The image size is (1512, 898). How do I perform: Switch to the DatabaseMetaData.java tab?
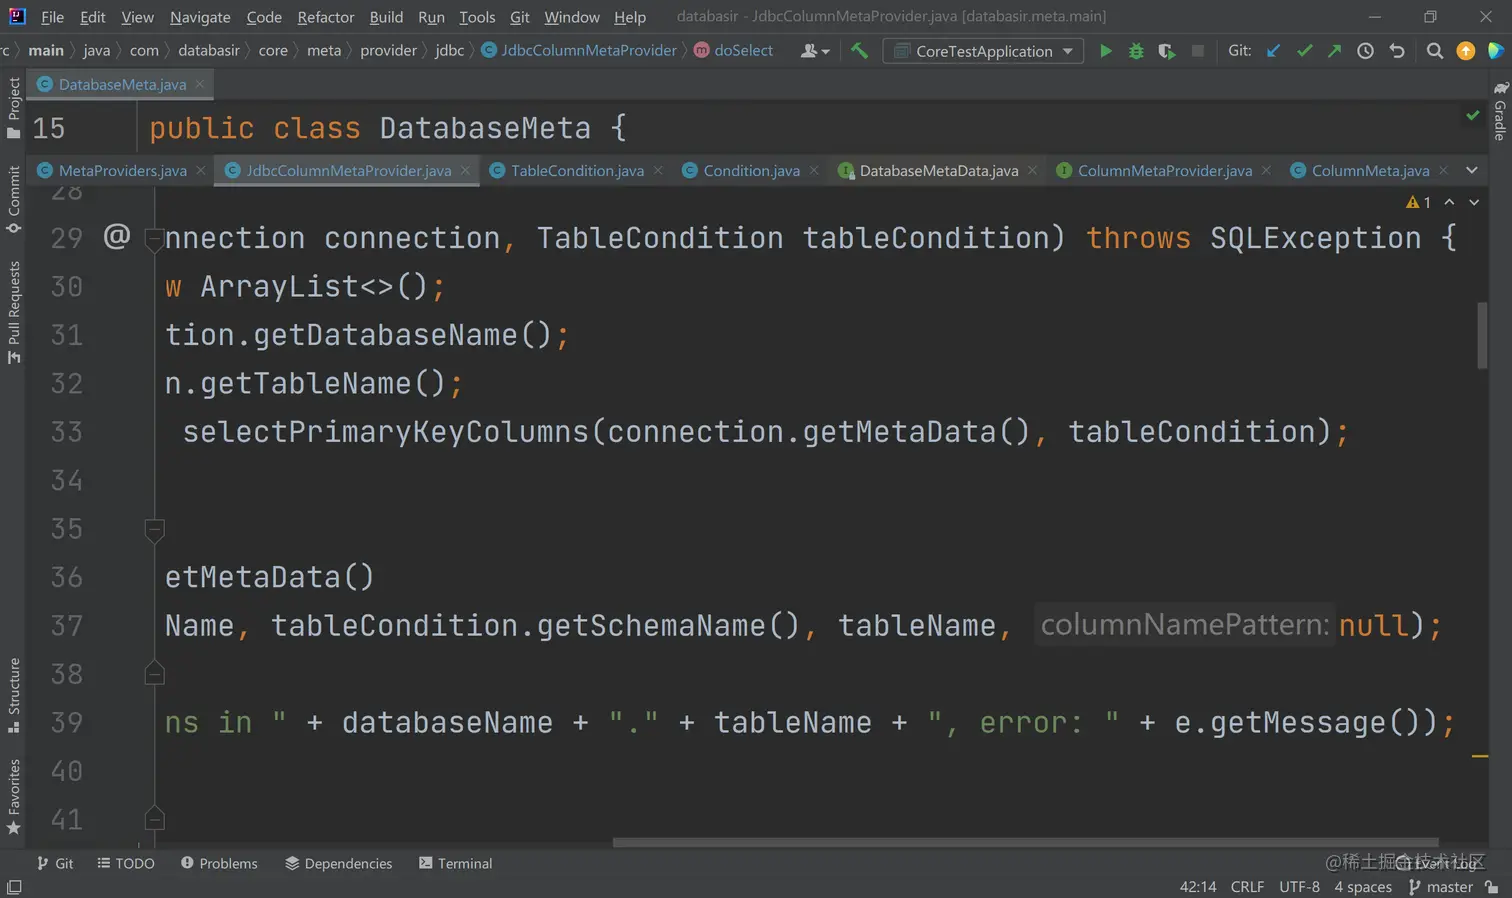[x=939, y=170]
